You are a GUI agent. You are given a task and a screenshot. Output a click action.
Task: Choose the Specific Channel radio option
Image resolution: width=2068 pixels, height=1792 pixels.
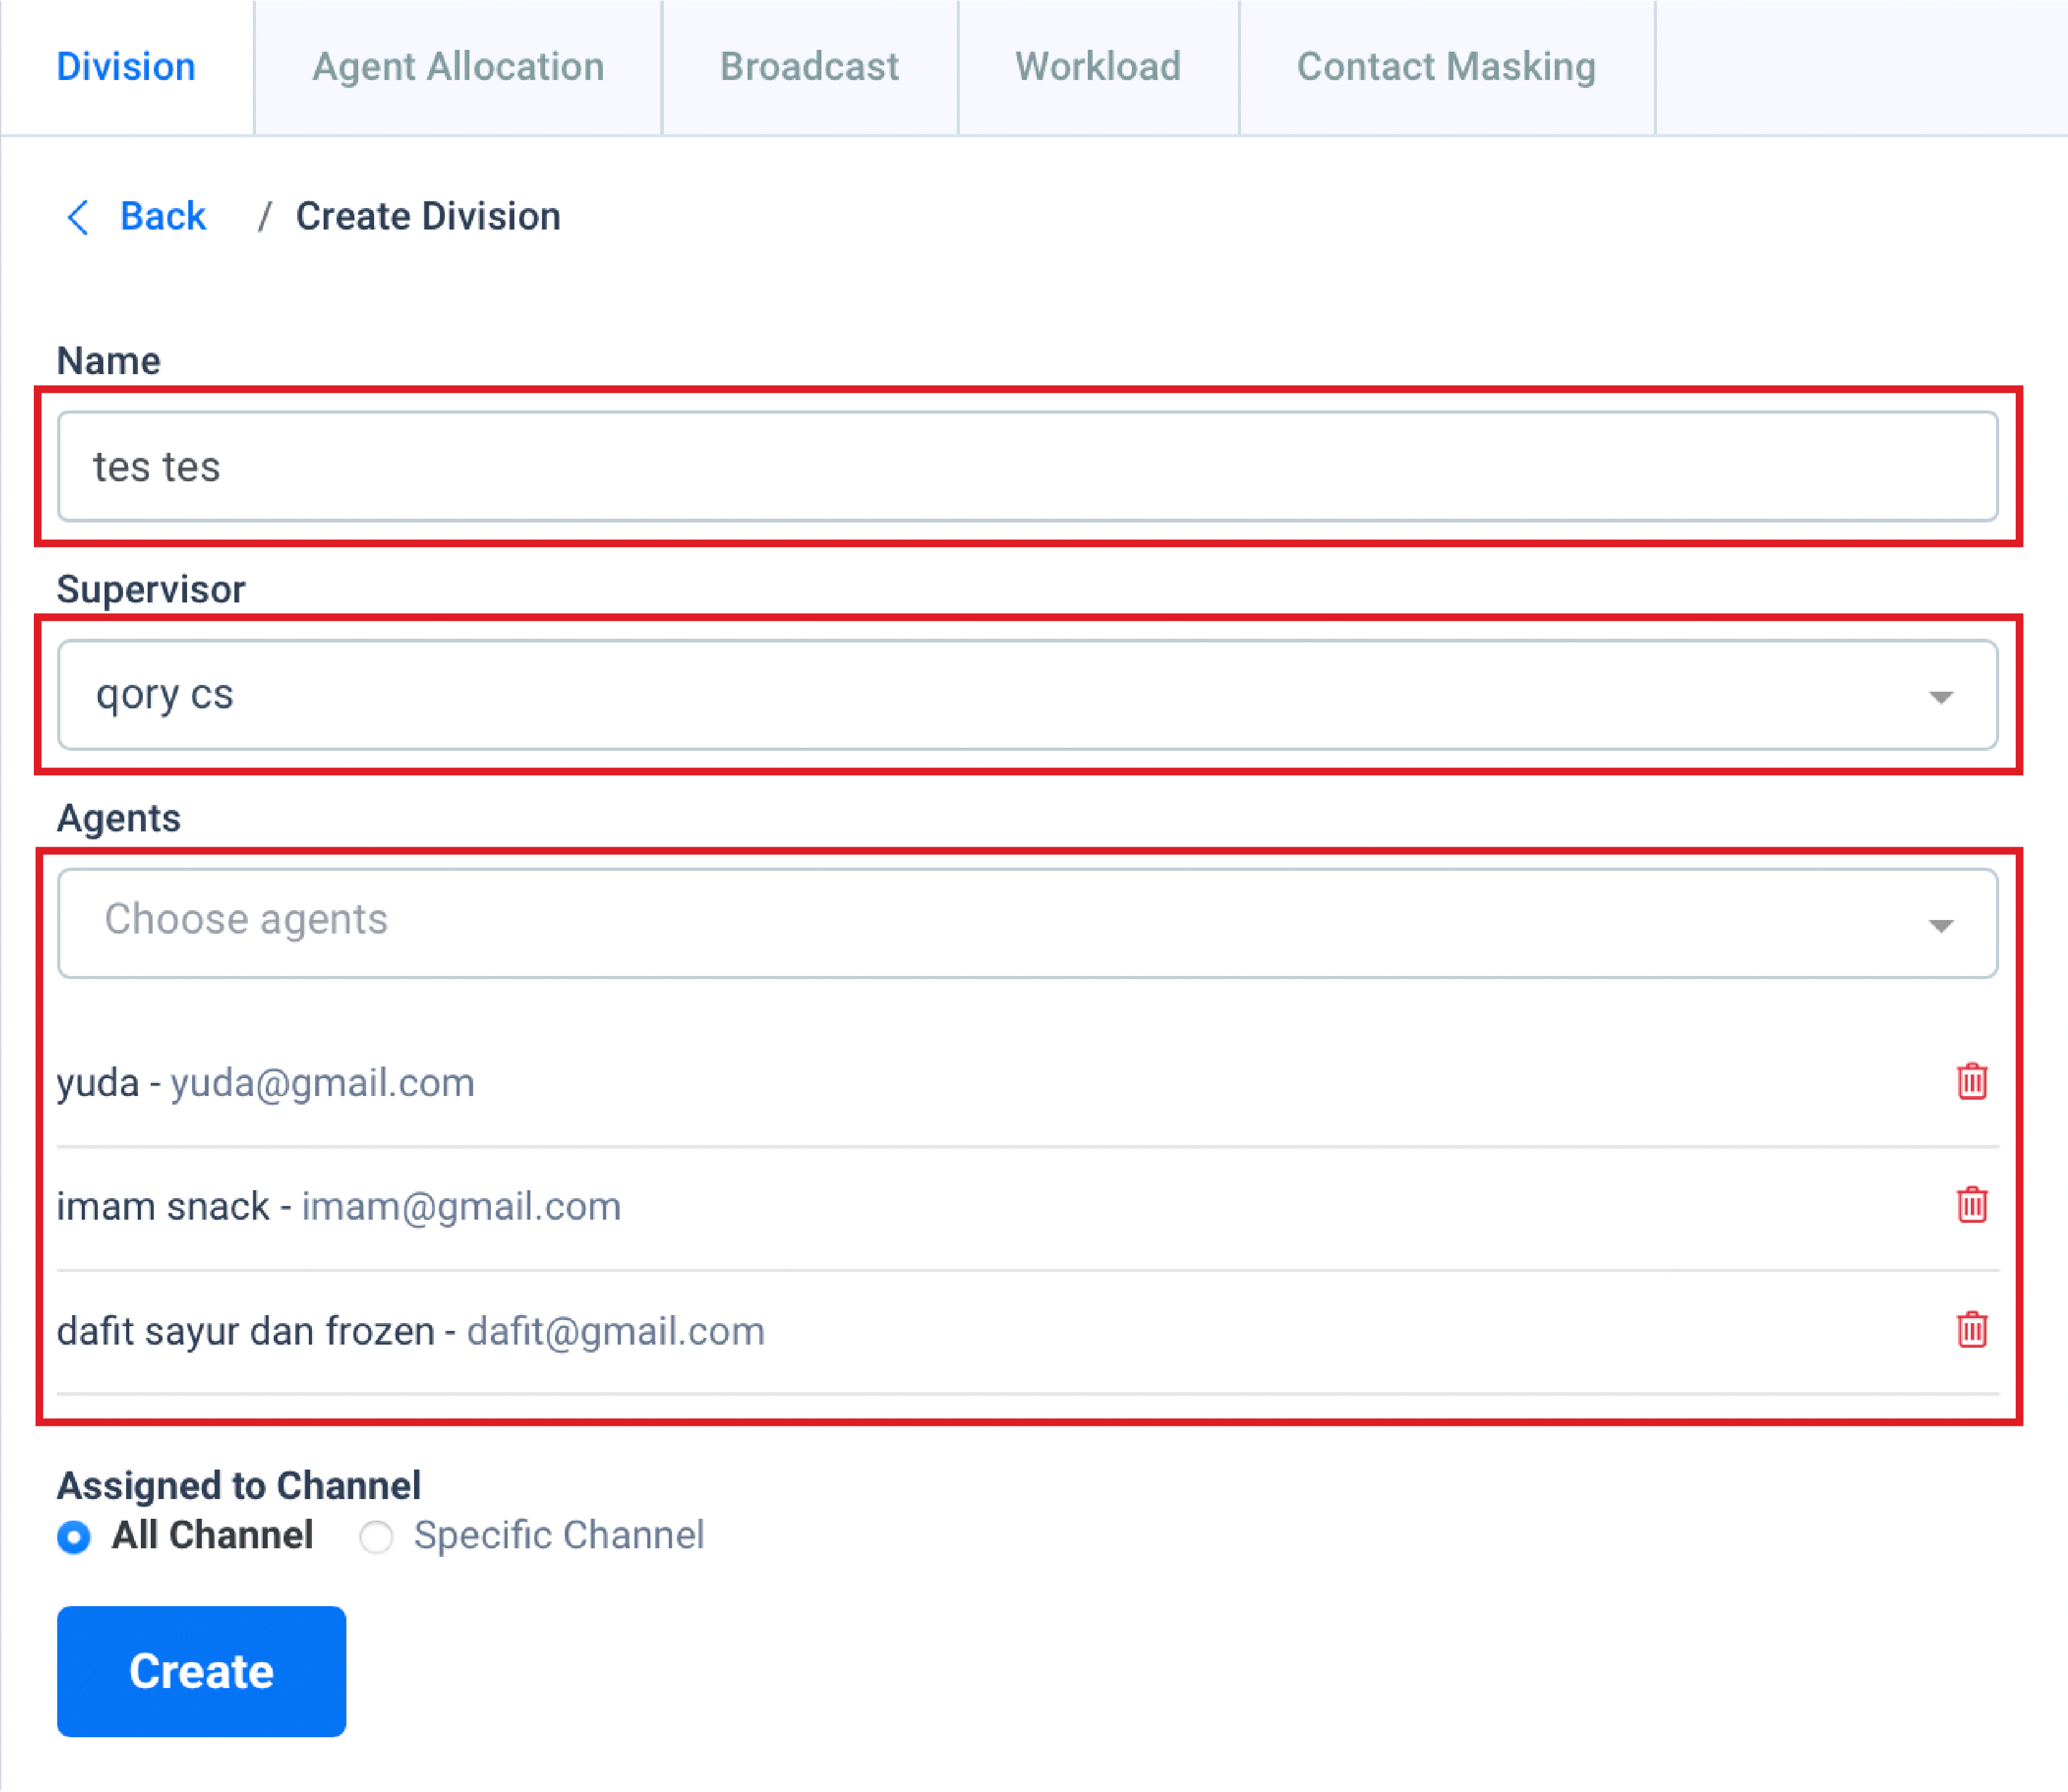[x=377, y=1536]
